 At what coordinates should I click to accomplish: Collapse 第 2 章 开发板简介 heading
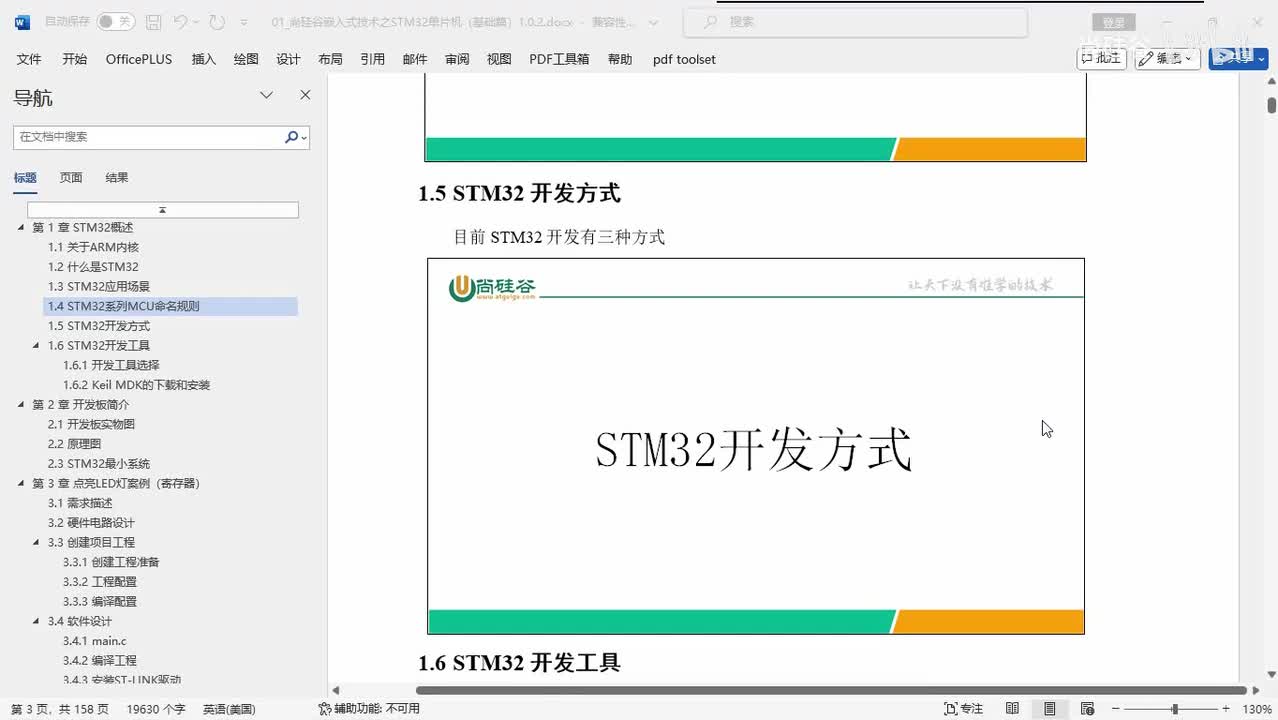21,404
